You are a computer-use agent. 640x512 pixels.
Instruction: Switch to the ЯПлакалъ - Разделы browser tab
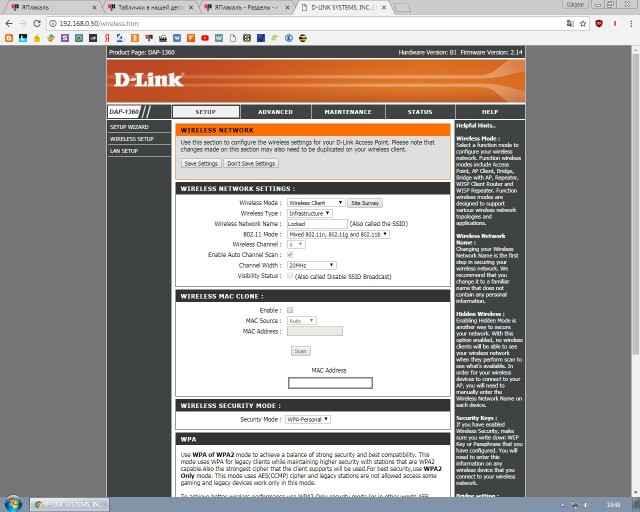[246, 7]
